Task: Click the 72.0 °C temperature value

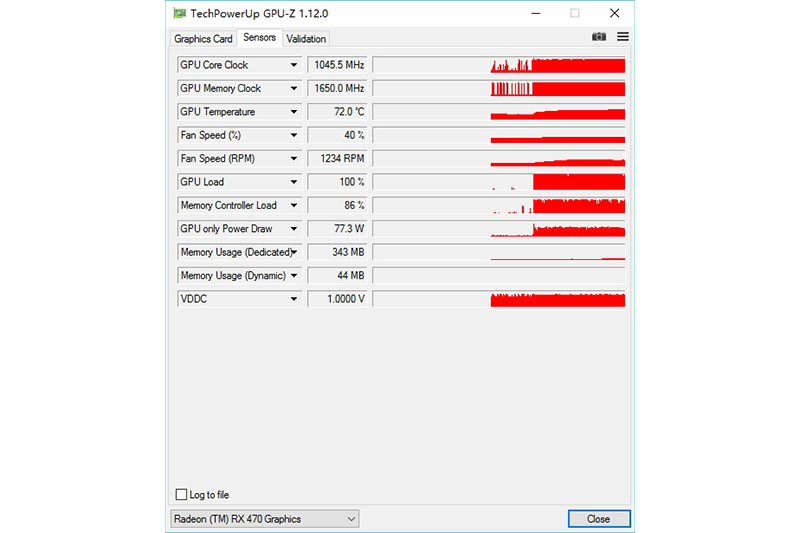Action: pos(337,112)
